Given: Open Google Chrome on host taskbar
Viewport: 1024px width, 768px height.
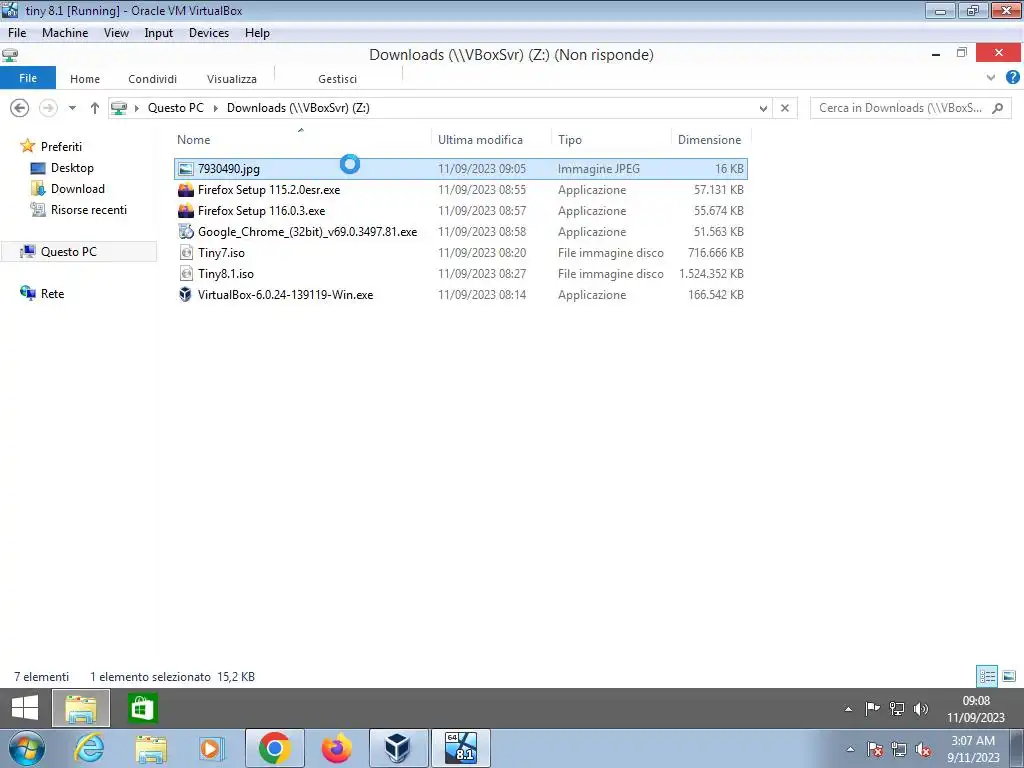Looking at the screenshot, I should (274, 748).
